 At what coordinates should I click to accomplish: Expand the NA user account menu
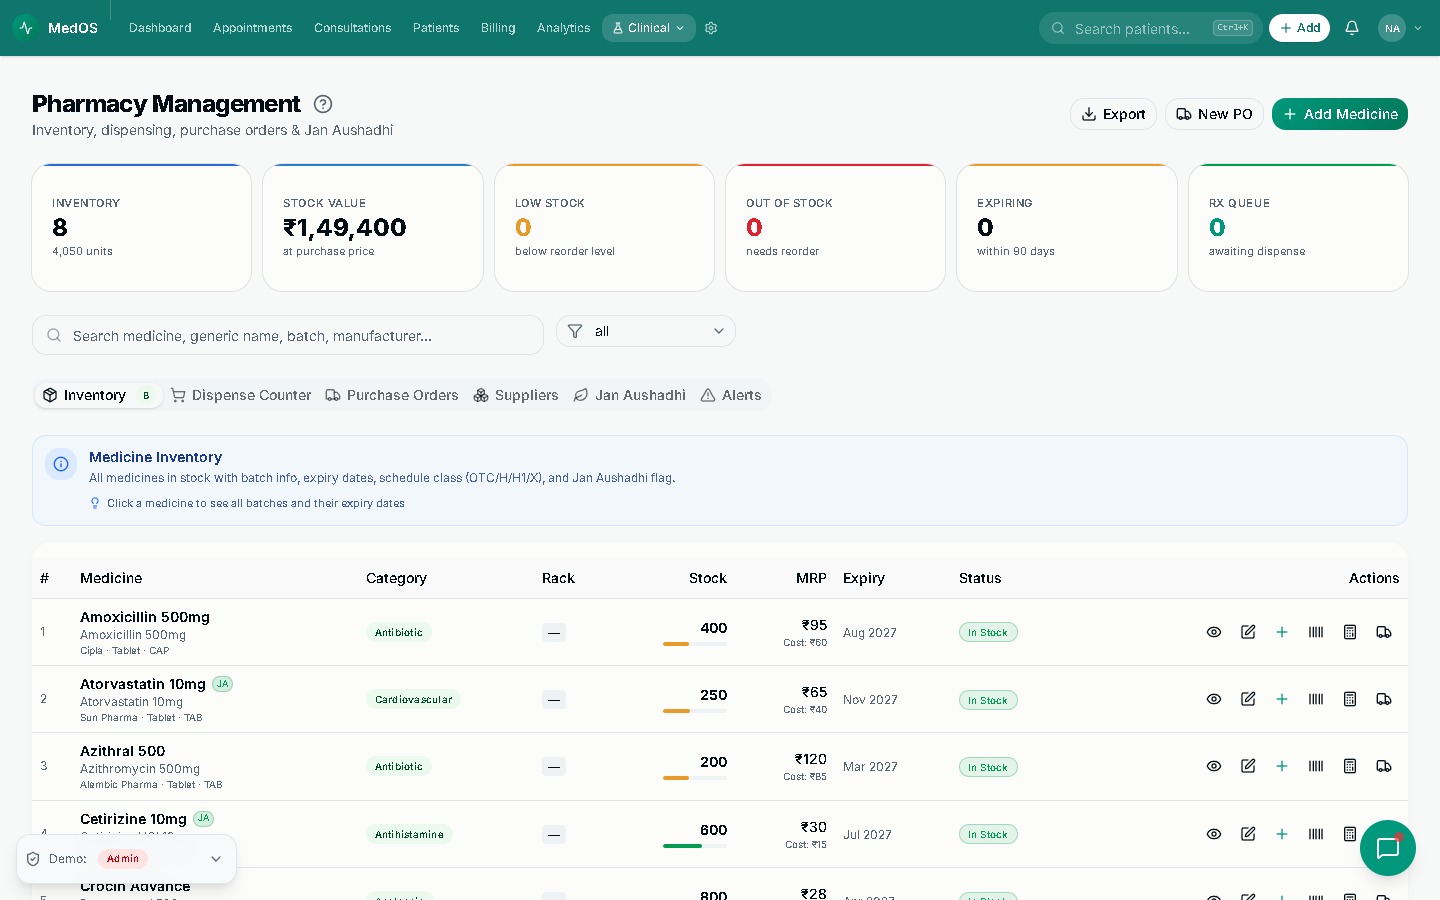pyautogui.click(x=1400, y=28)
